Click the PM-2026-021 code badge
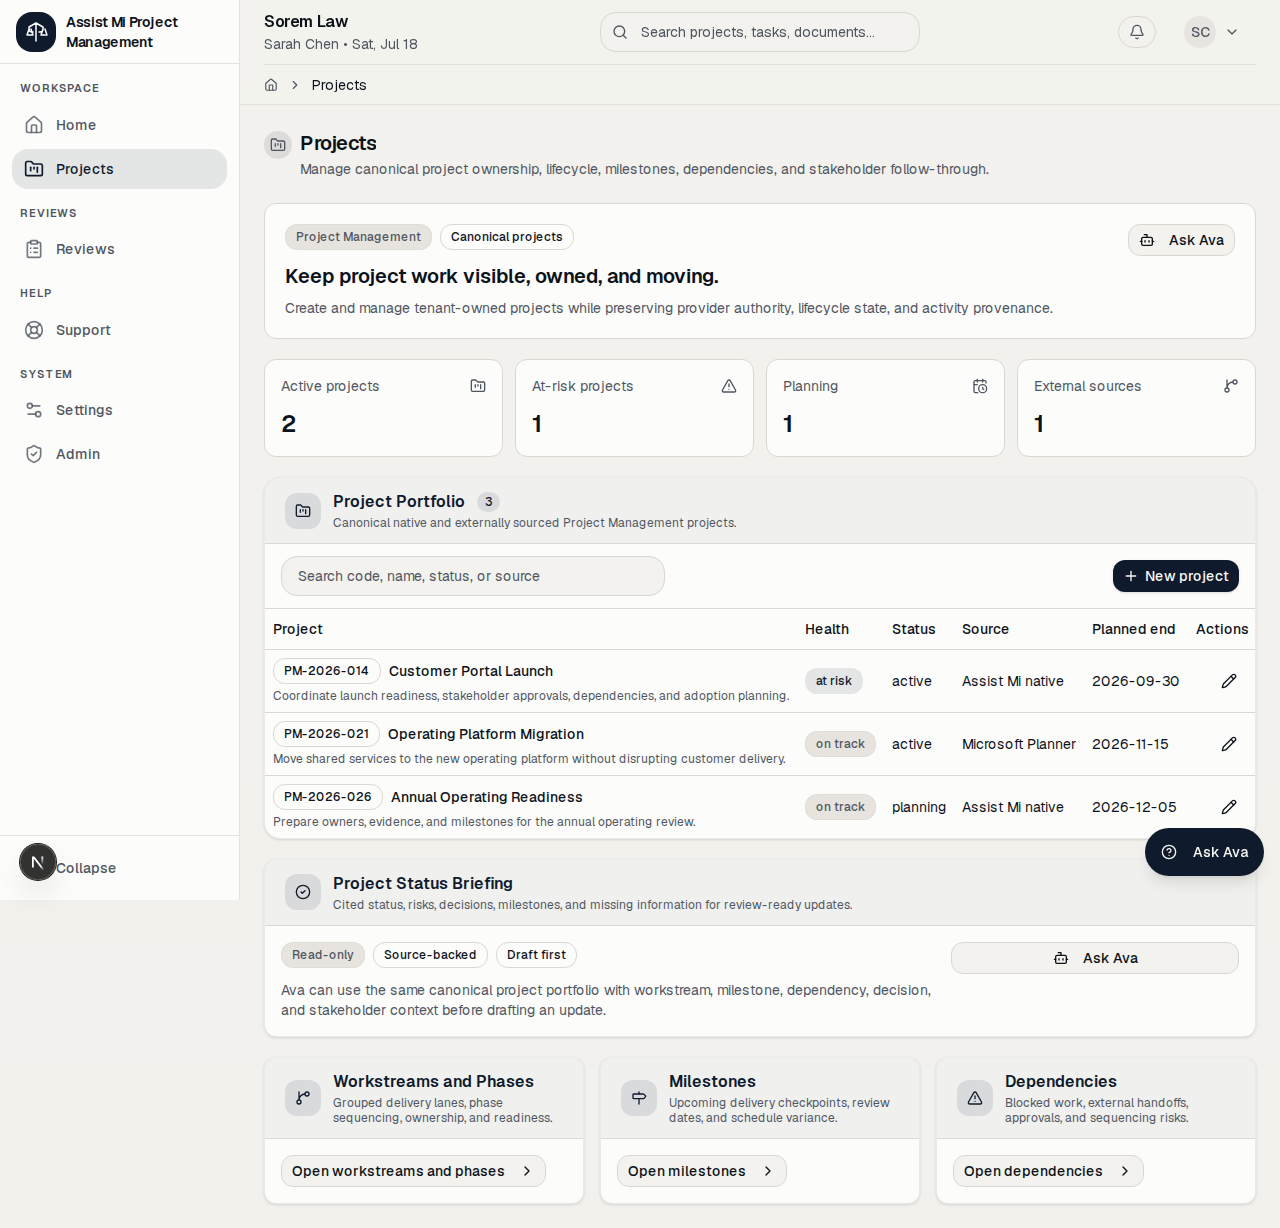This screenshot has height=1228, width=1280. 326,734
